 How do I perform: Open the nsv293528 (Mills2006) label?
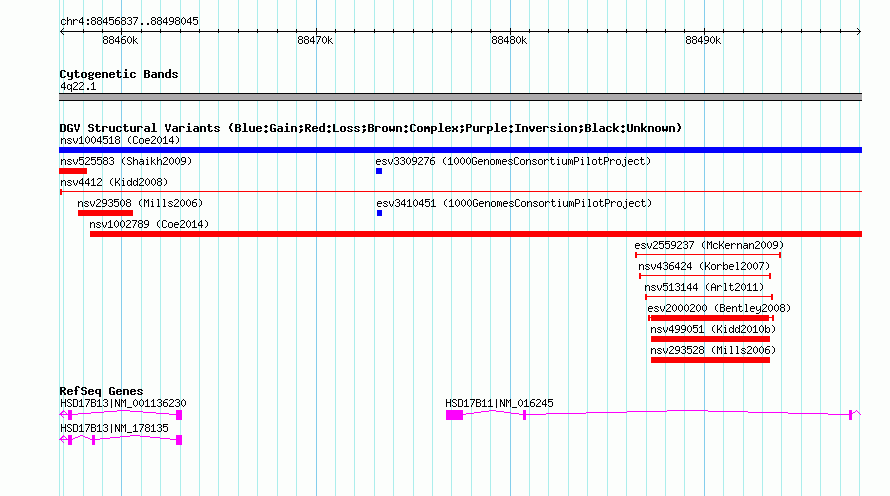tap(713, 350)
